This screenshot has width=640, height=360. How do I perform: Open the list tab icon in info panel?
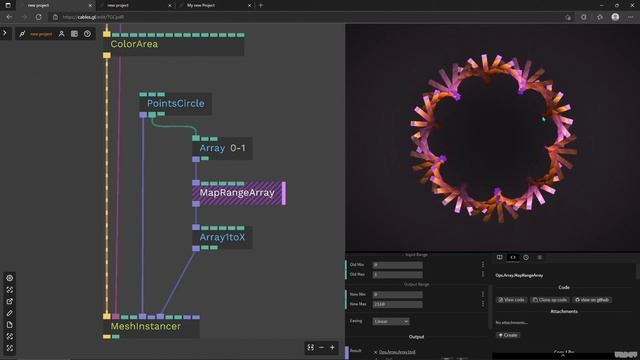pos(540,257)
